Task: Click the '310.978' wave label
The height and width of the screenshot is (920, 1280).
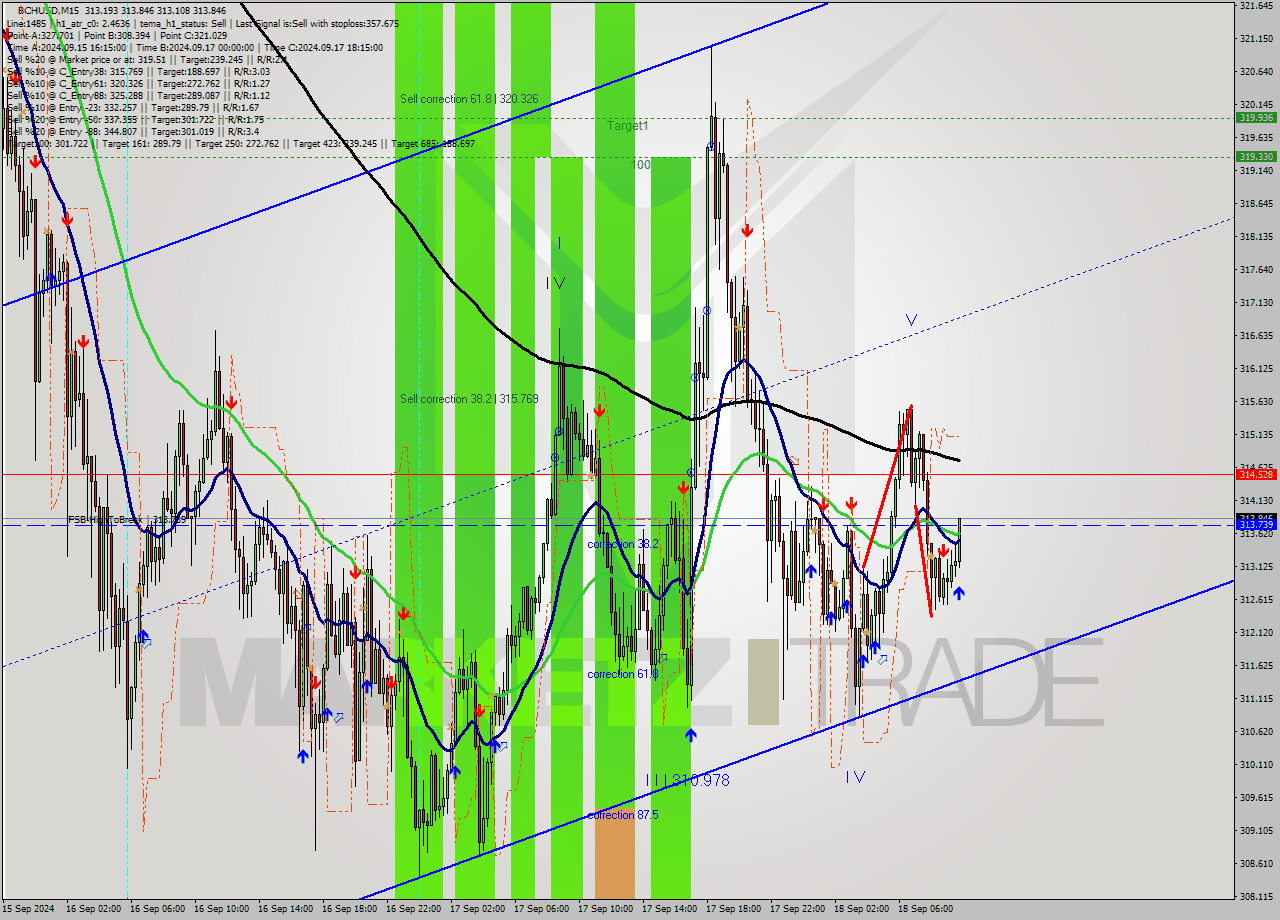Action: [x=700, y=780]
